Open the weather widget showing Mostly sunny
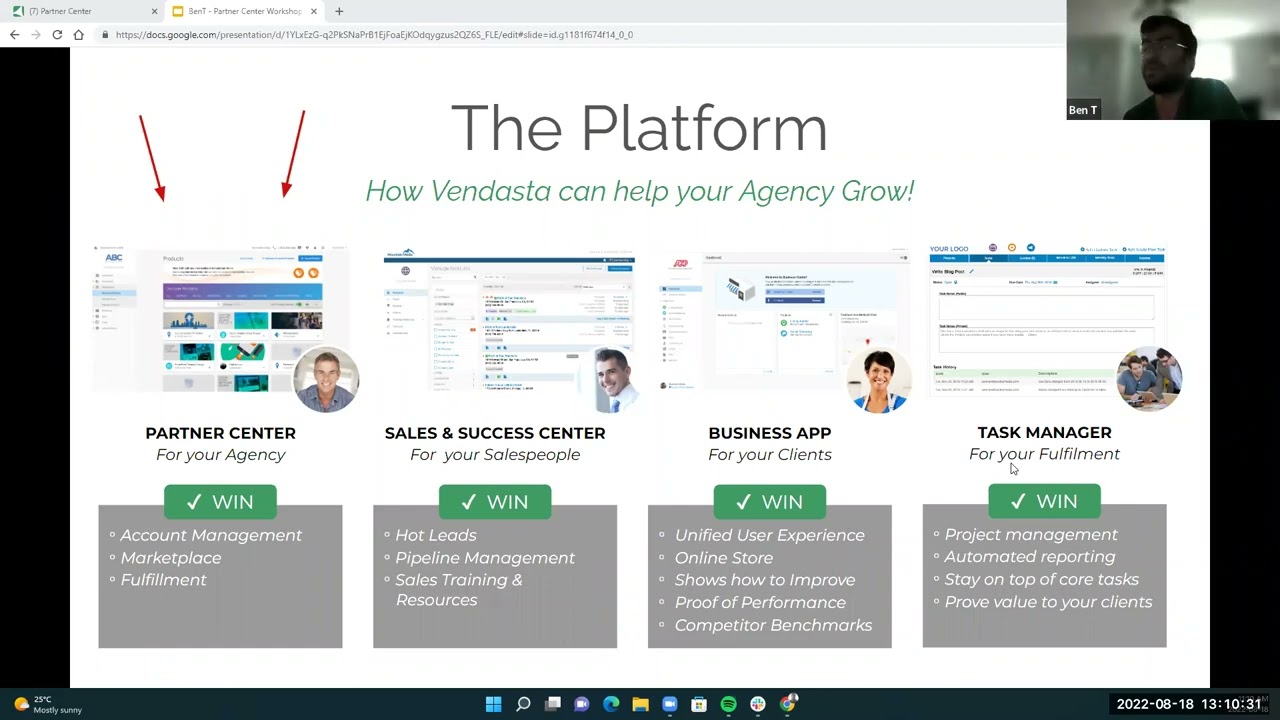Viewport: 1280px width, 720px height. (48, 704)
